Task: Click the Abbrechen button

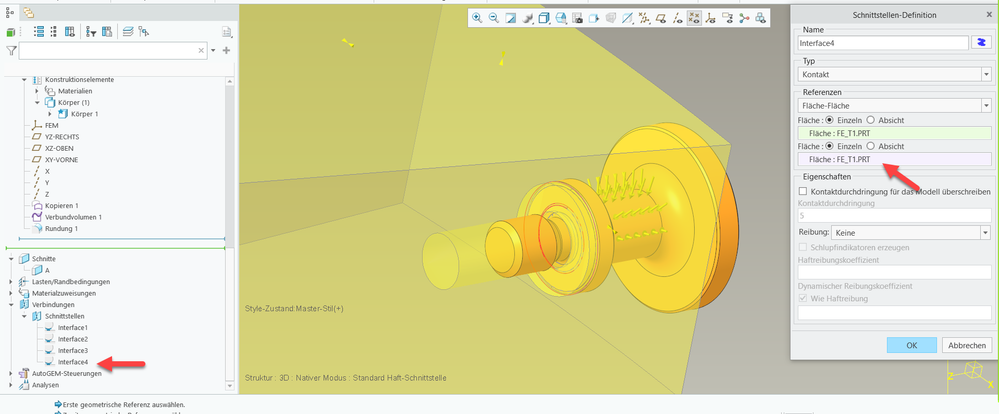Action: [x=967, y=345]
